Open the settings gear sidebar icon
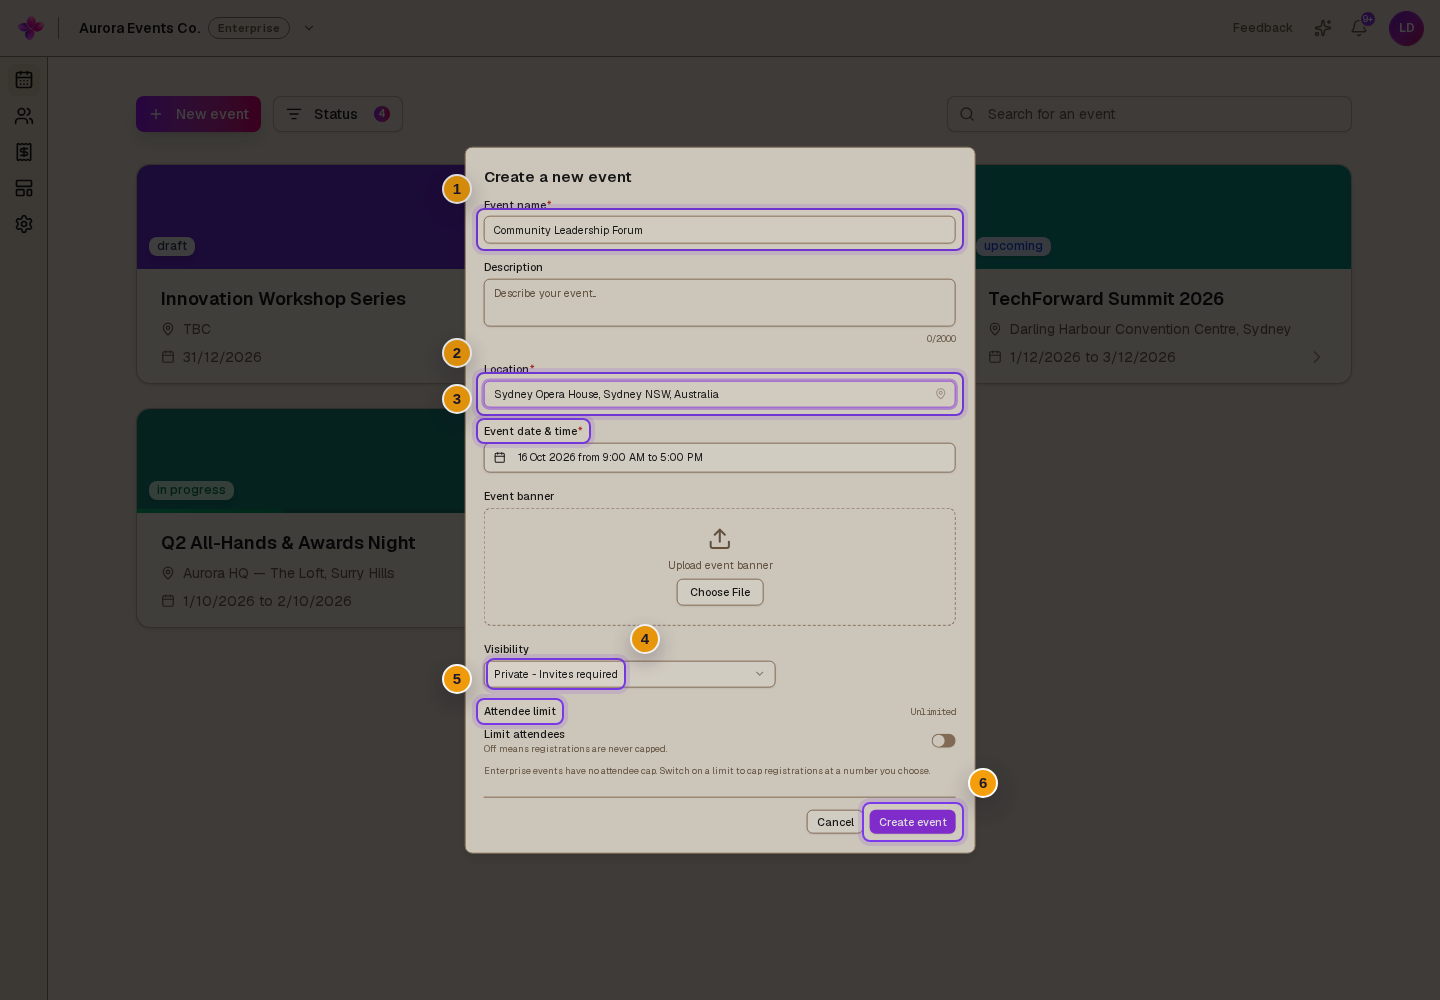This screenshot has width=1440, height=1000. [24, 224]
